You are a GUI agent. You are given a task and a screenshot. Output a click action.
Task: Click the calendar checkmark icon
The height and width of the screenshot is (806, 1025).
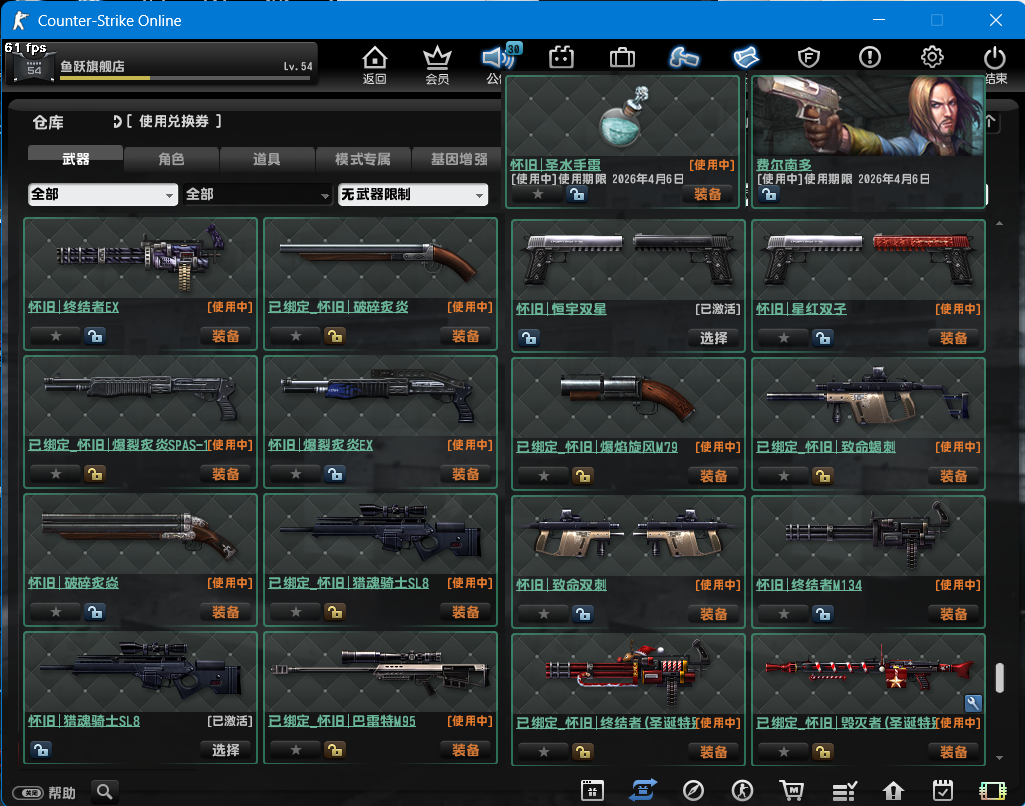click(x=943, y=791)
